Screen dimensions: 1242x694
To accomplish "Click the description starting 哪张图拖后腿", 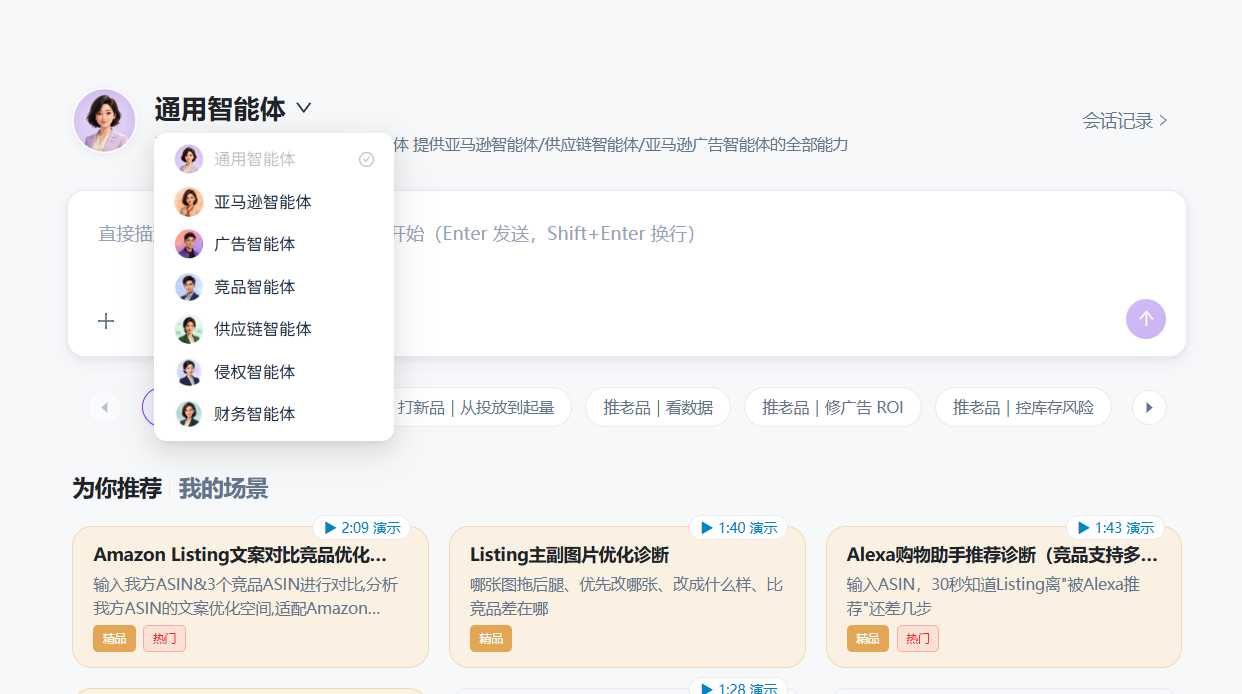I will tap(626, 596).
